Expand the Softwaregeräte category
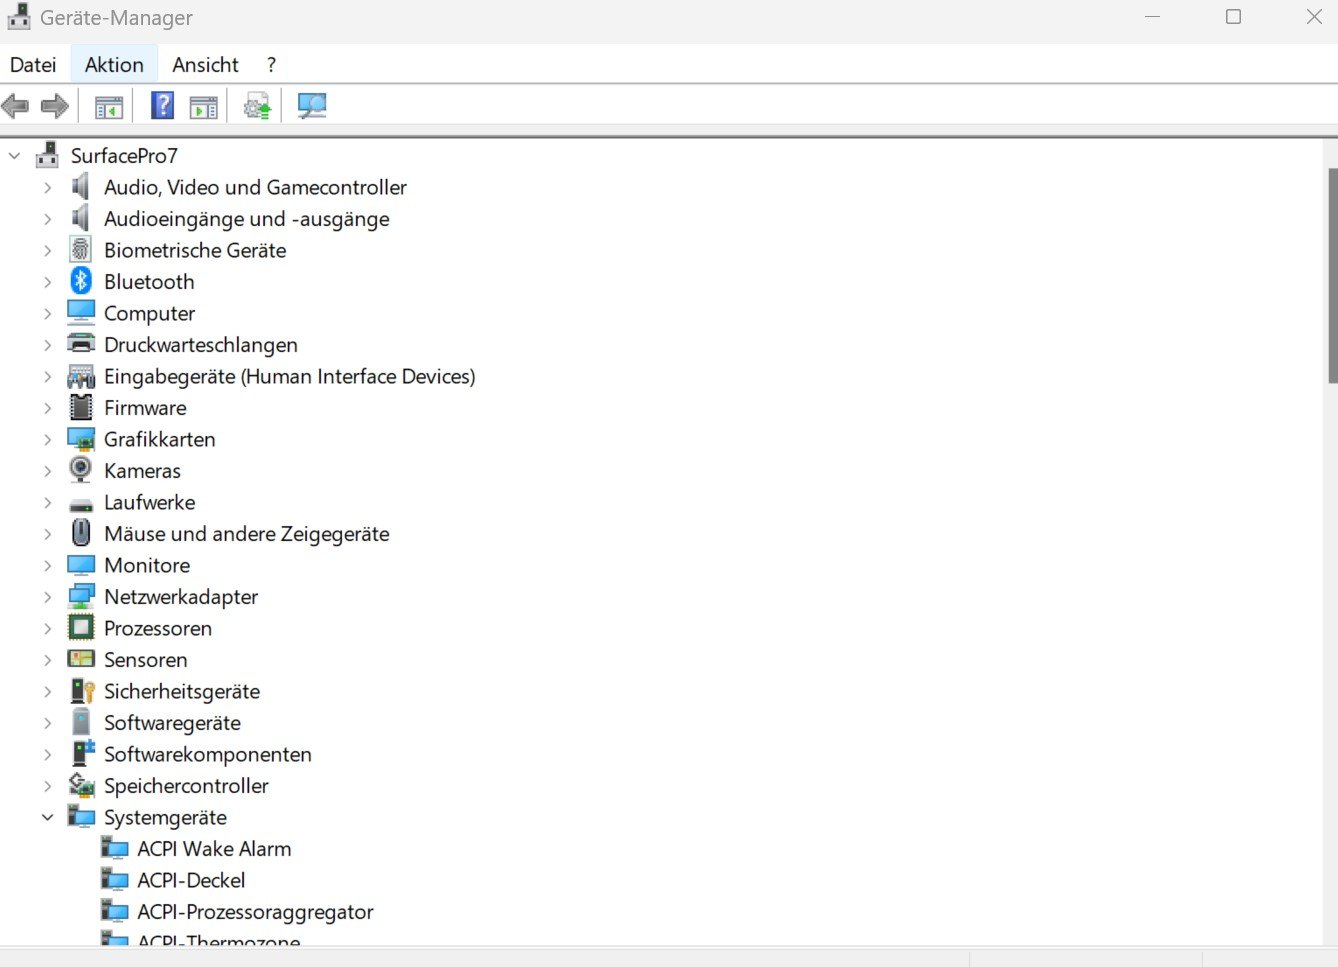The width and height of the screenshot is (1338, 967). tap(47, 723)
